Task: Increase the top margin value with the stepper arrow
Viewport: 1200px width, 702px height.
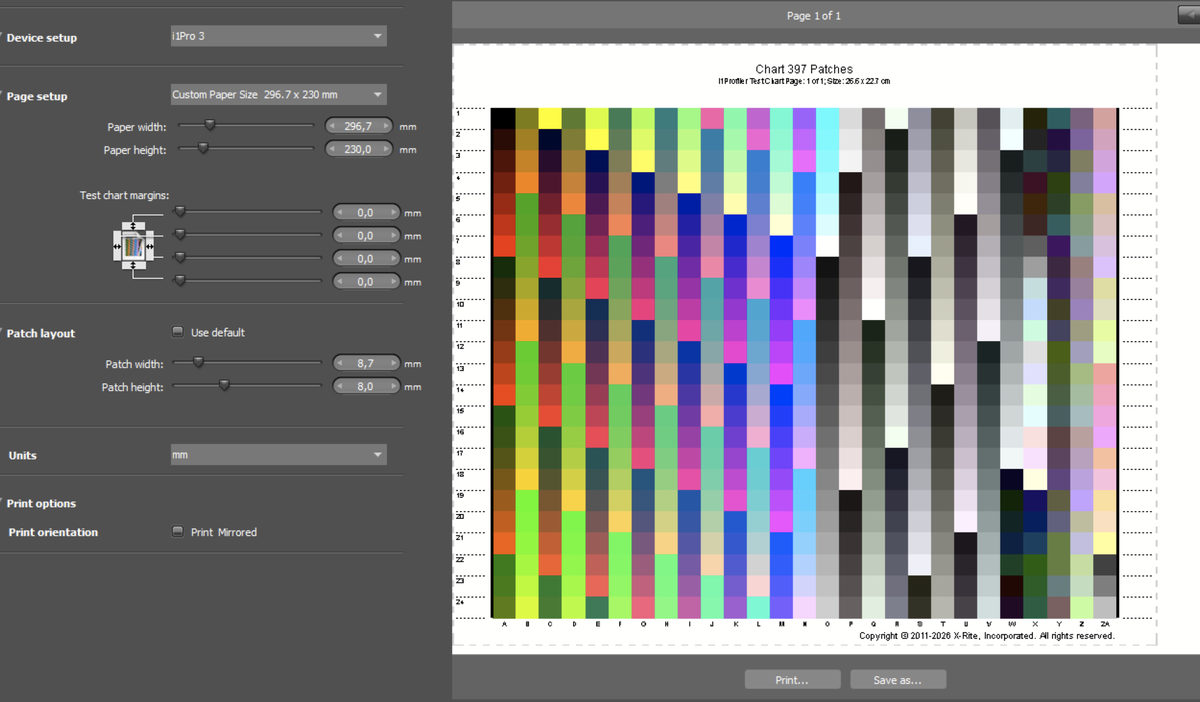Action: pos(392,212)
